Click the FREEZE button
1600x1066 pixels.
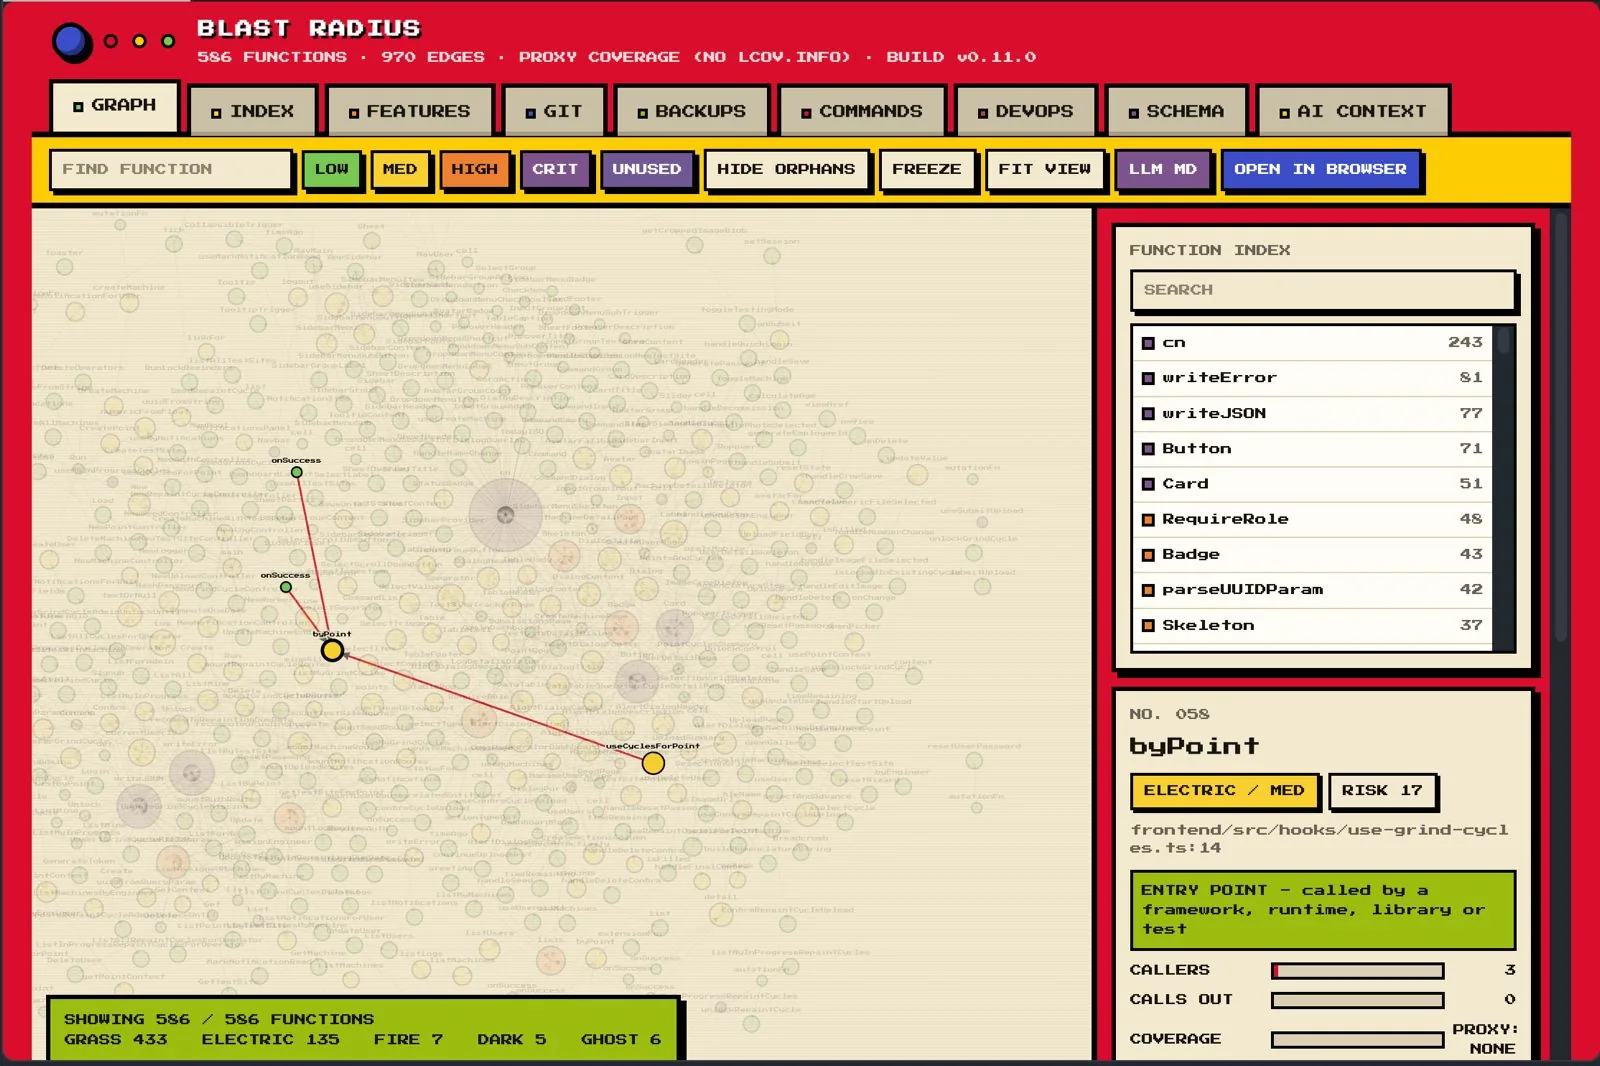click(x=926, y=169)
